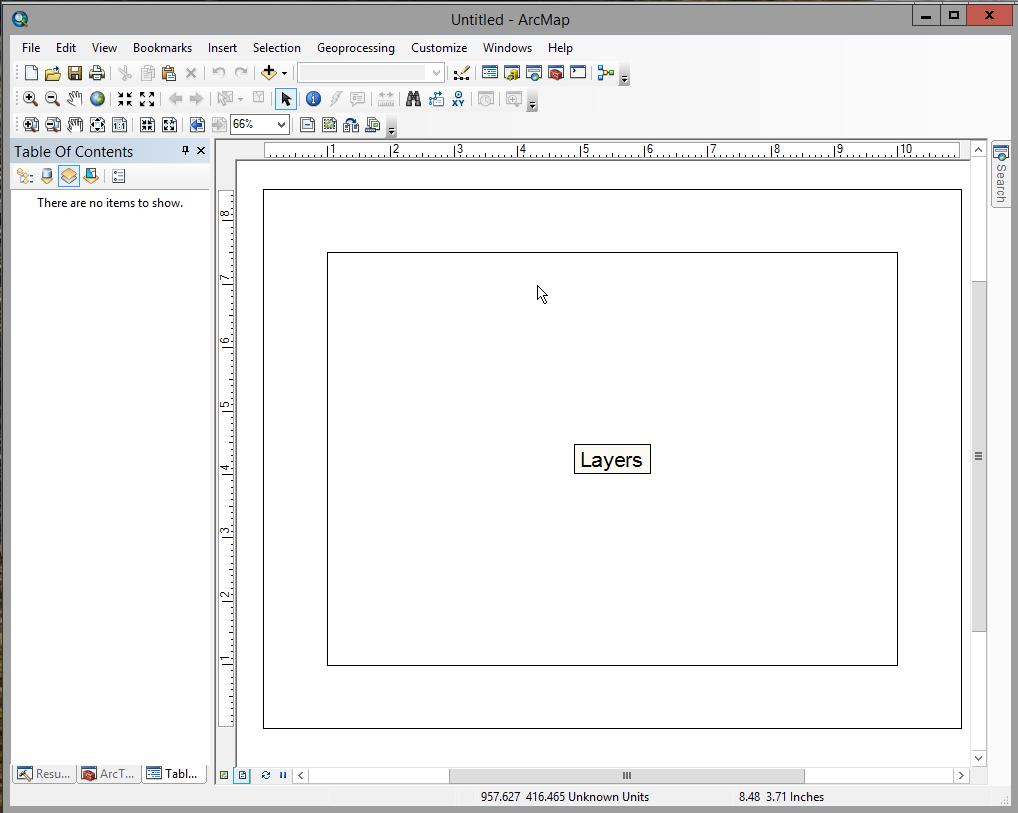The width and height of the screenshot is (1018, 813).
Task: Open the ArcToolbox window icon
Action: click(x=556, y=73)
